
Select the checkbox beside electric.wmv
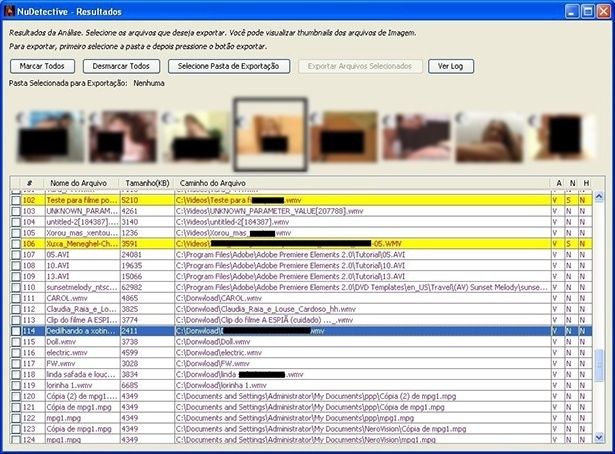pos(14,352)
